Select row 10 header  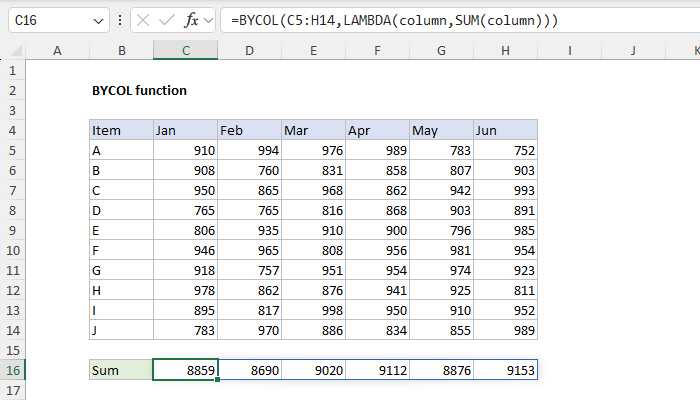point(12,250)
